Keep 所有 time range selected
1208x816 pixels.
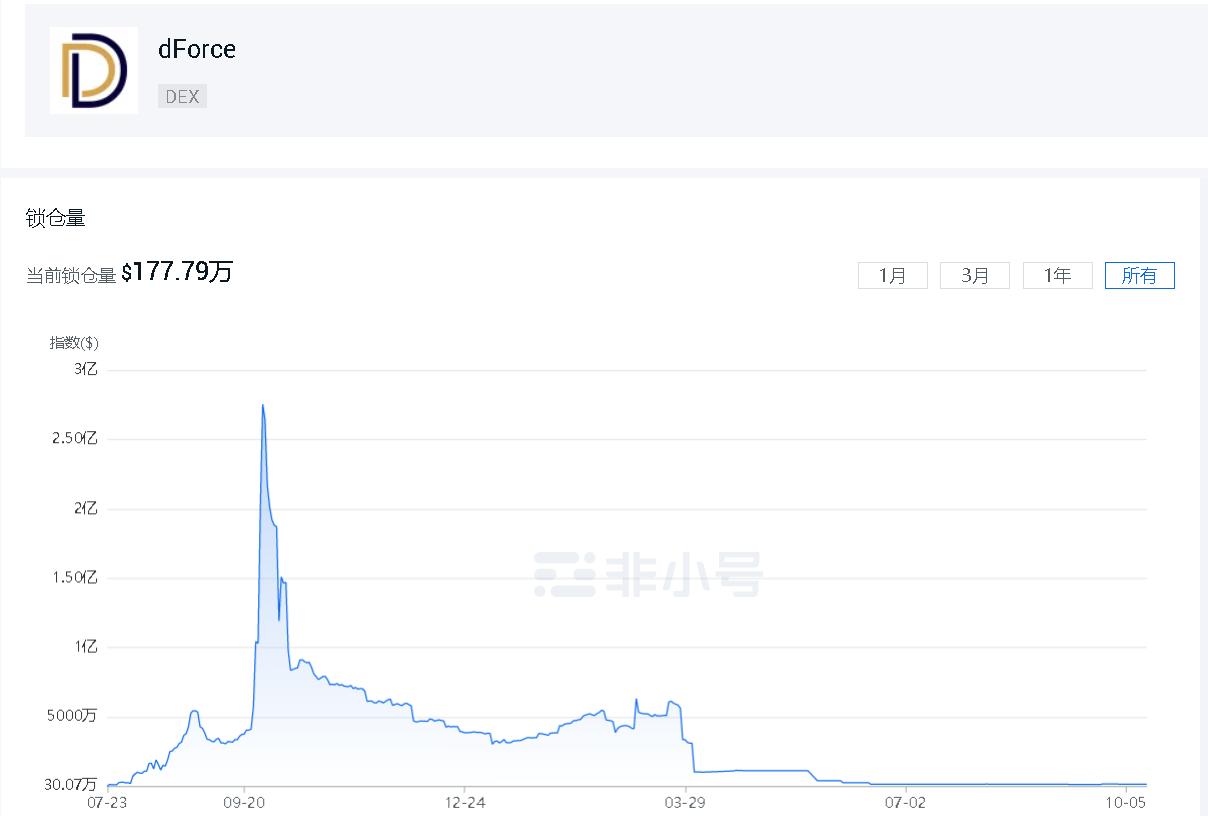tap(1139, 275)
